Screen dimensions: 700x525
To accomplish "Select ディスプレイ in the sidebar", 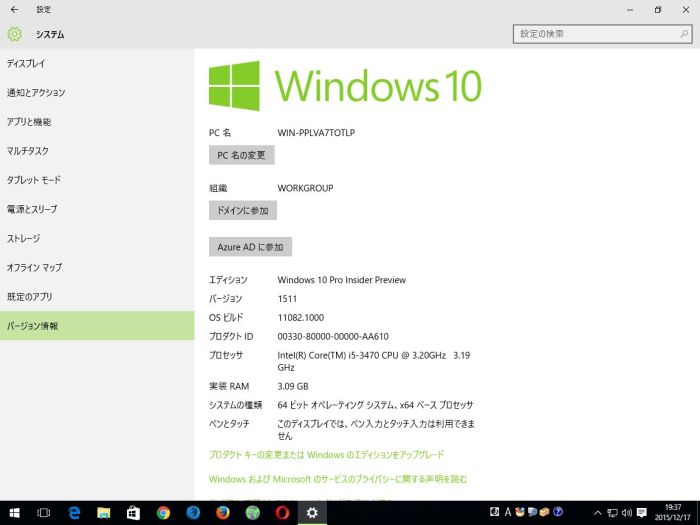I will (x=26, y=64).
